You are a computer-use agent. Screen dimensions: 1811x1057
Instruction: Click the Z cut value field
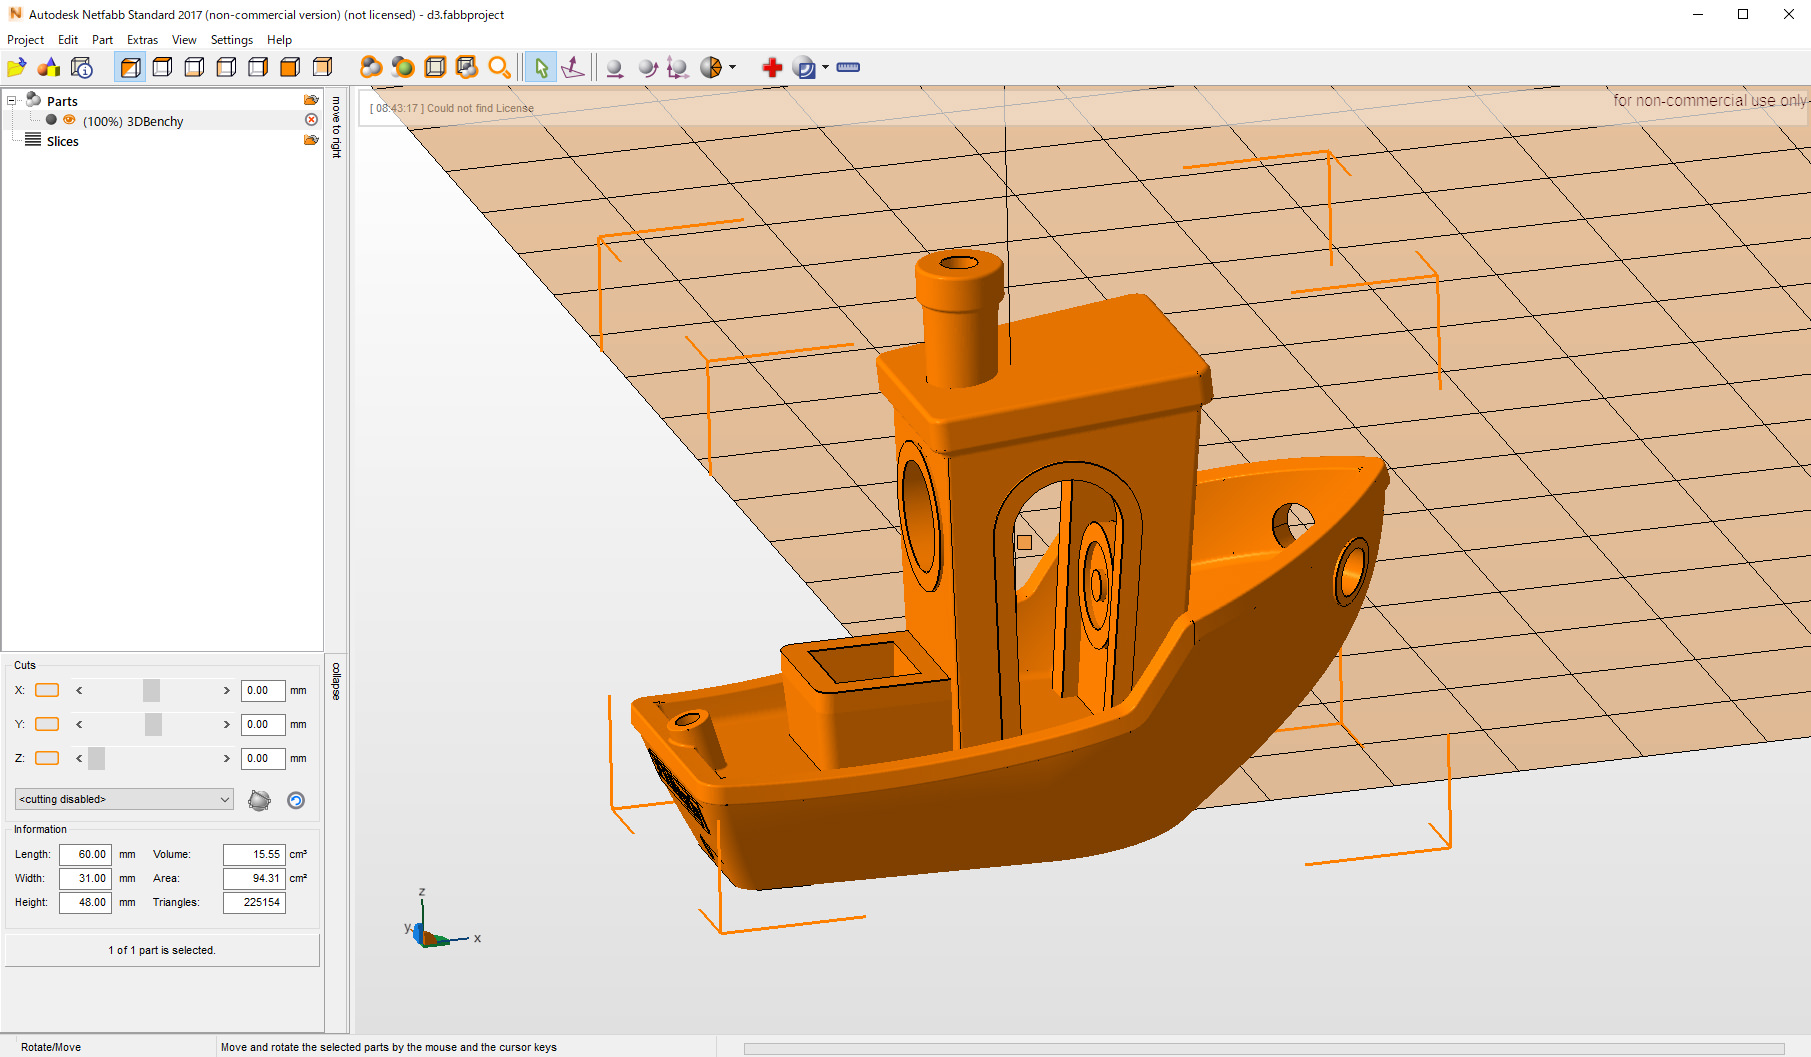click(x=263, y=758)
